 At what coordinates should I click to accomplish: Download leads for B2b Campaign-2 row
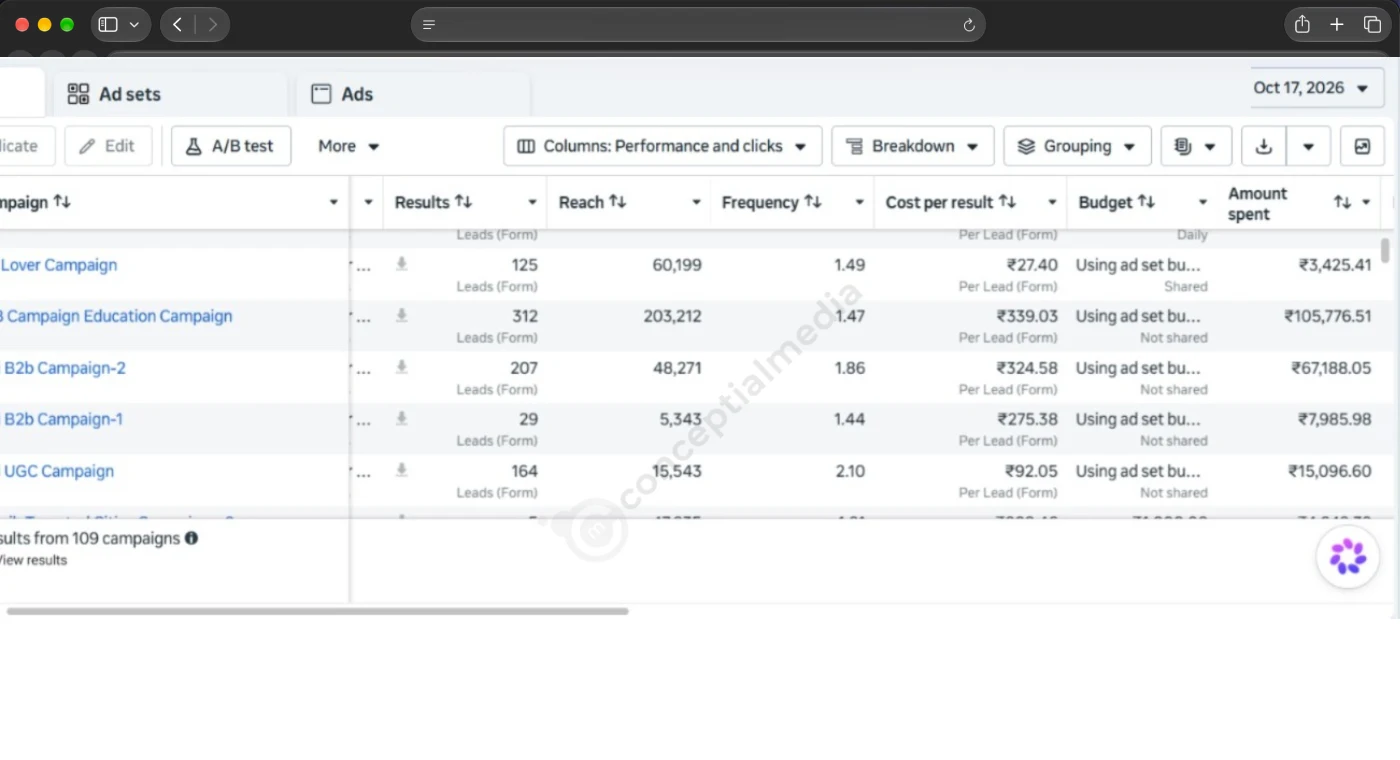tap(402, 367)
